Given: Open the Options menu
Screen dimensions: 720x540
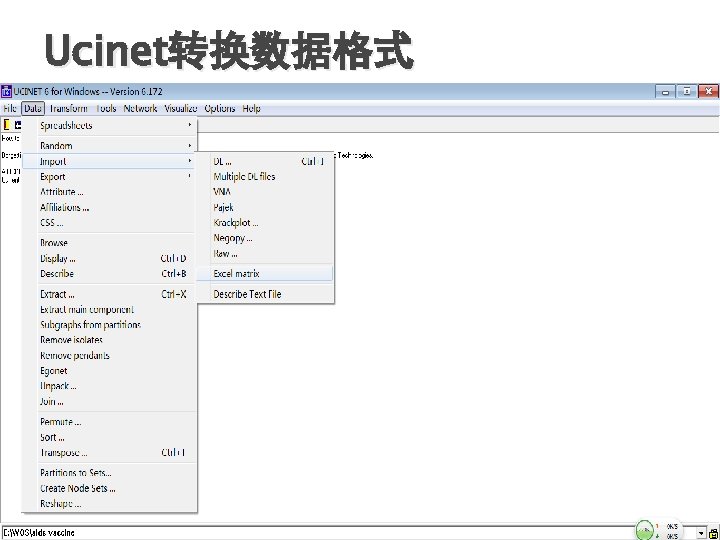Looking at the screenshot, I should 219,108.
